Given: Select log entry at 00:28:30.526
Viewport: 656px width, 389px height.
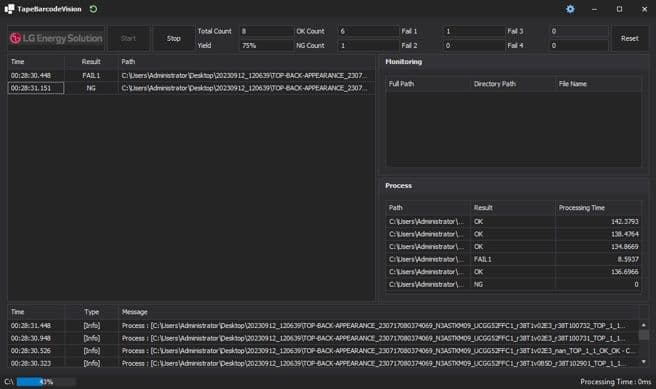Looking at the screenshot, I should (x=323, y=351).
